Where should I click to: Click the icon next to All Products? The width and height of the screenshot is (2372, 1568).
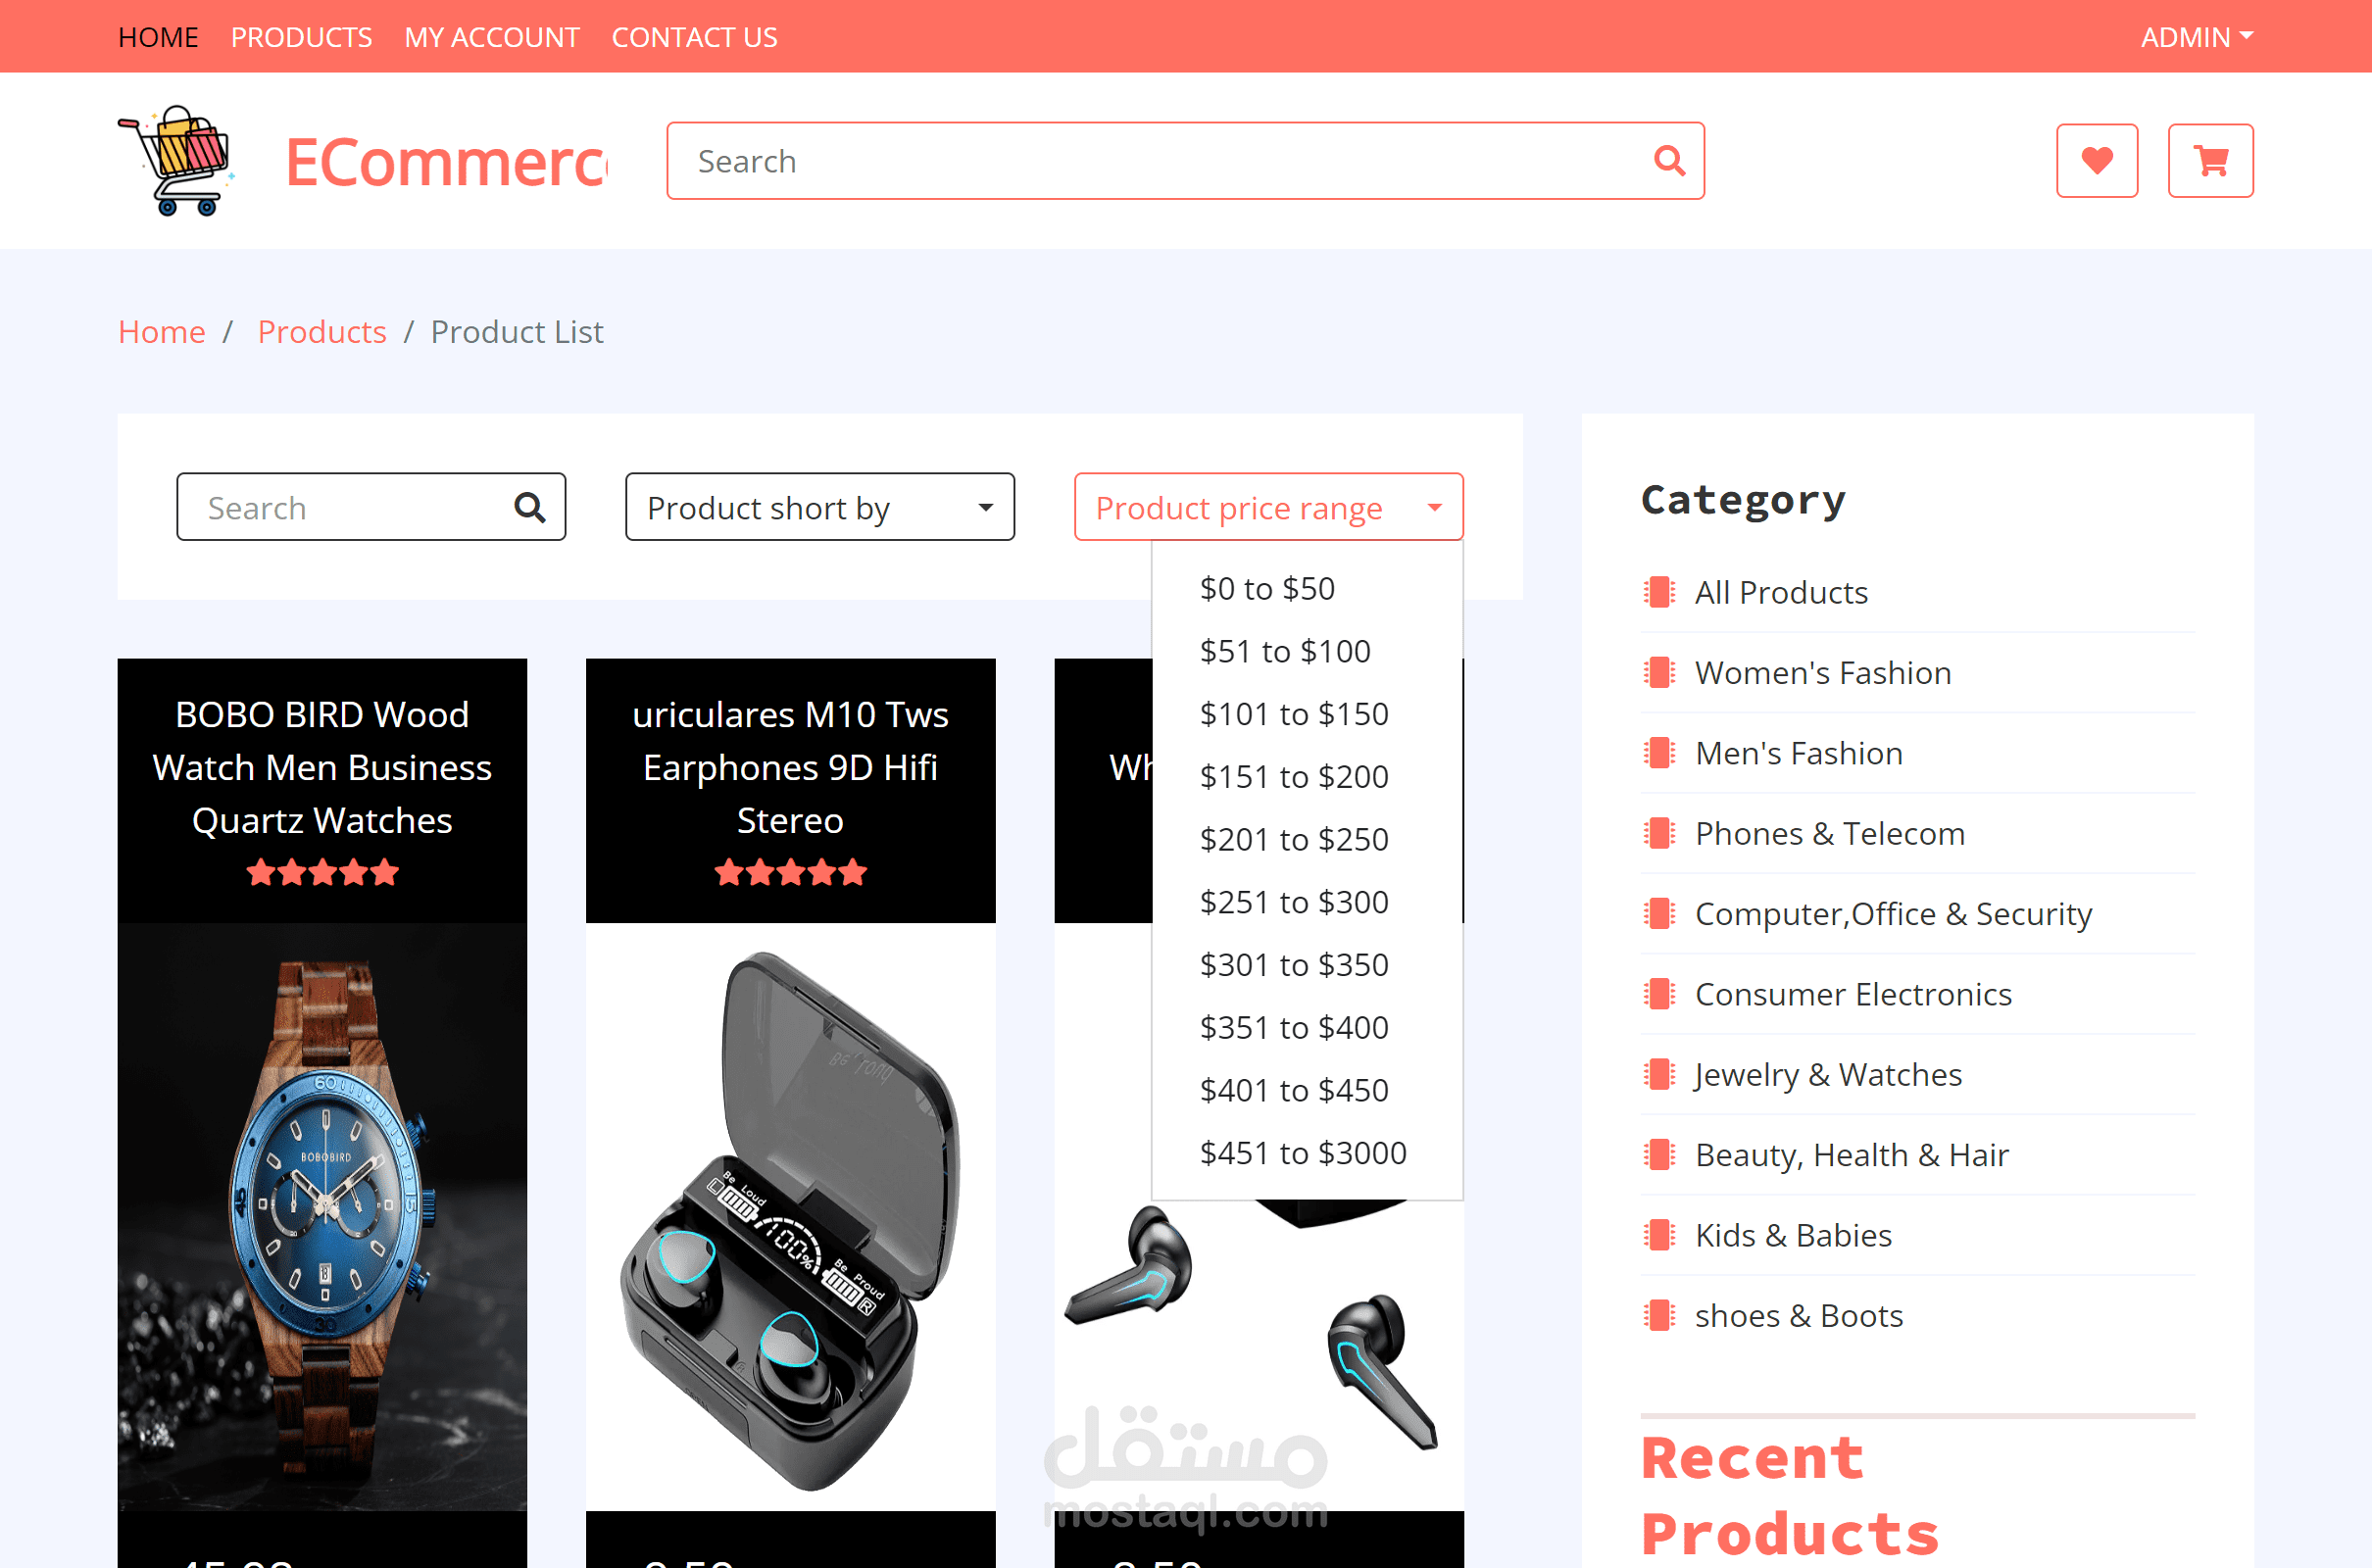1659,592
